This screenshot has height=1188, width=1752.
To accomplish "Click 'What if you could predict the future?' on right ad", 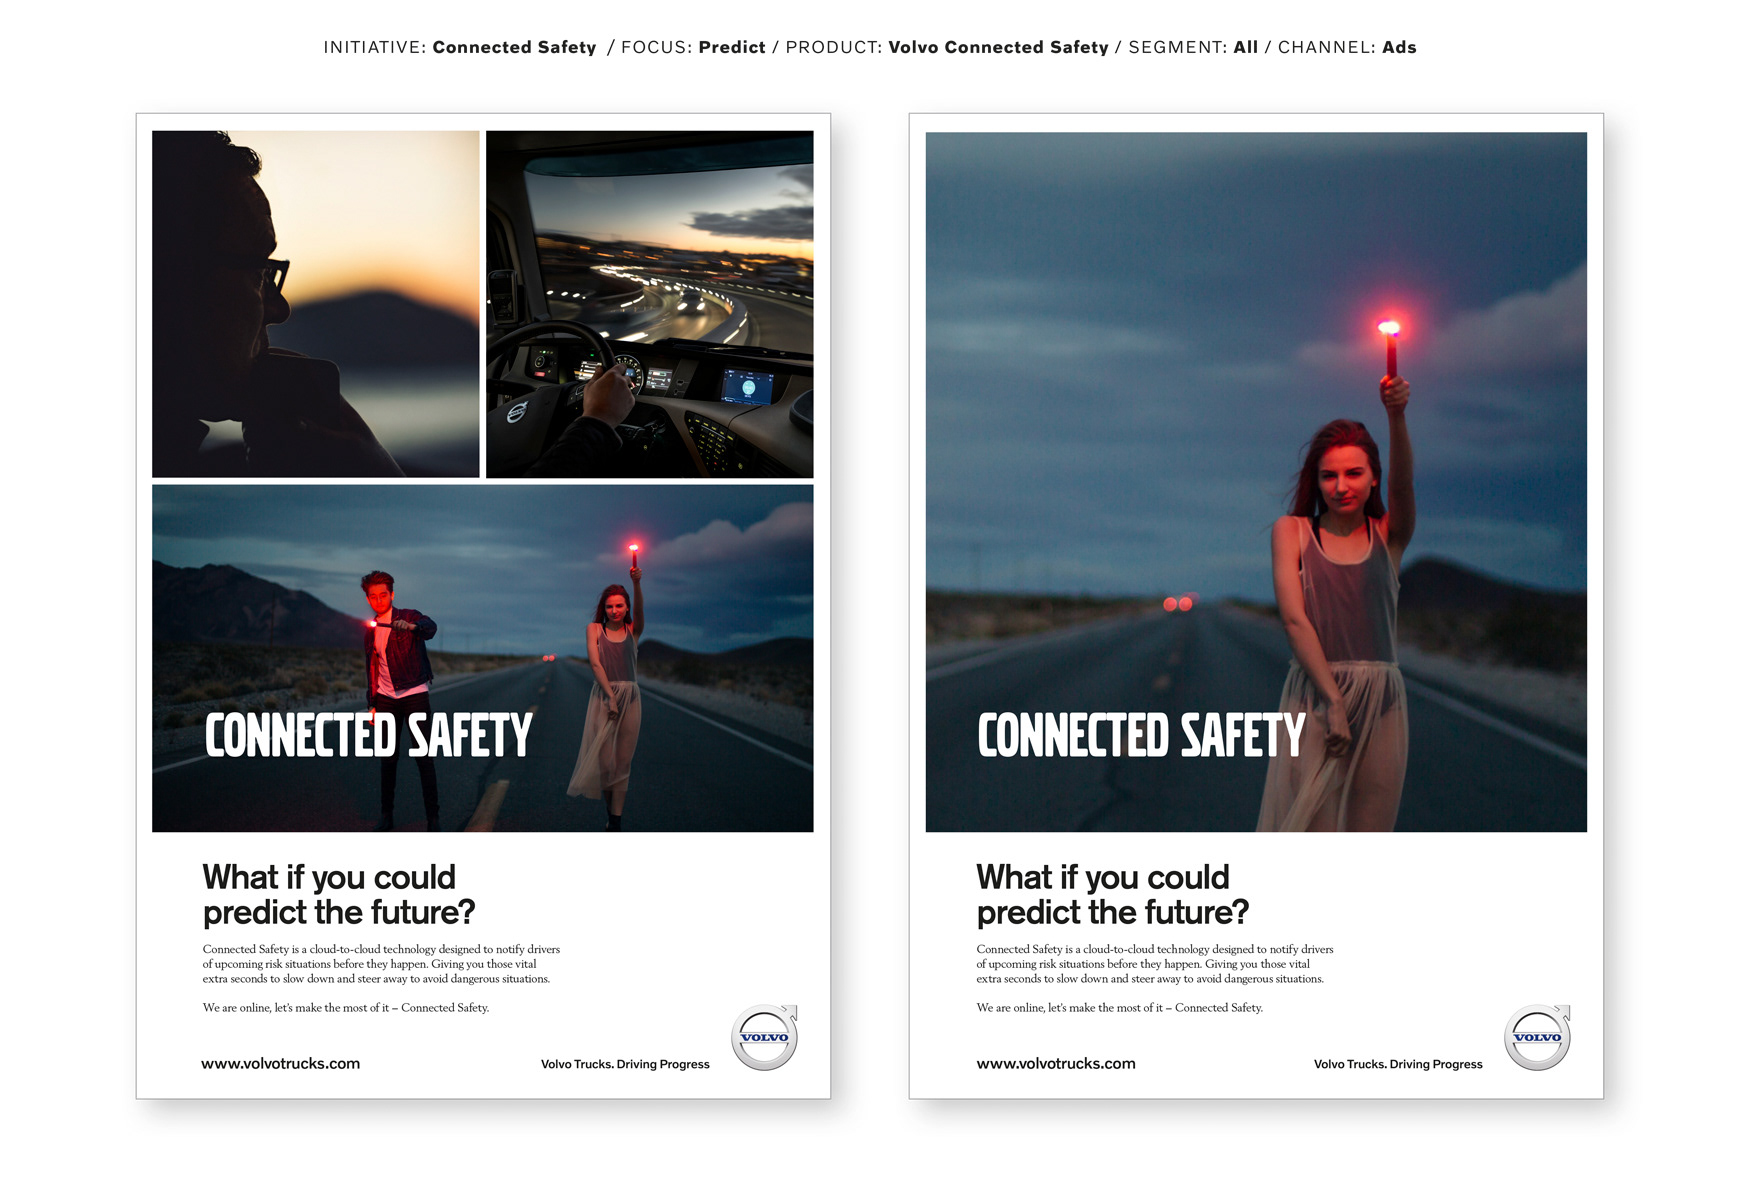I will click(1113, 895).
